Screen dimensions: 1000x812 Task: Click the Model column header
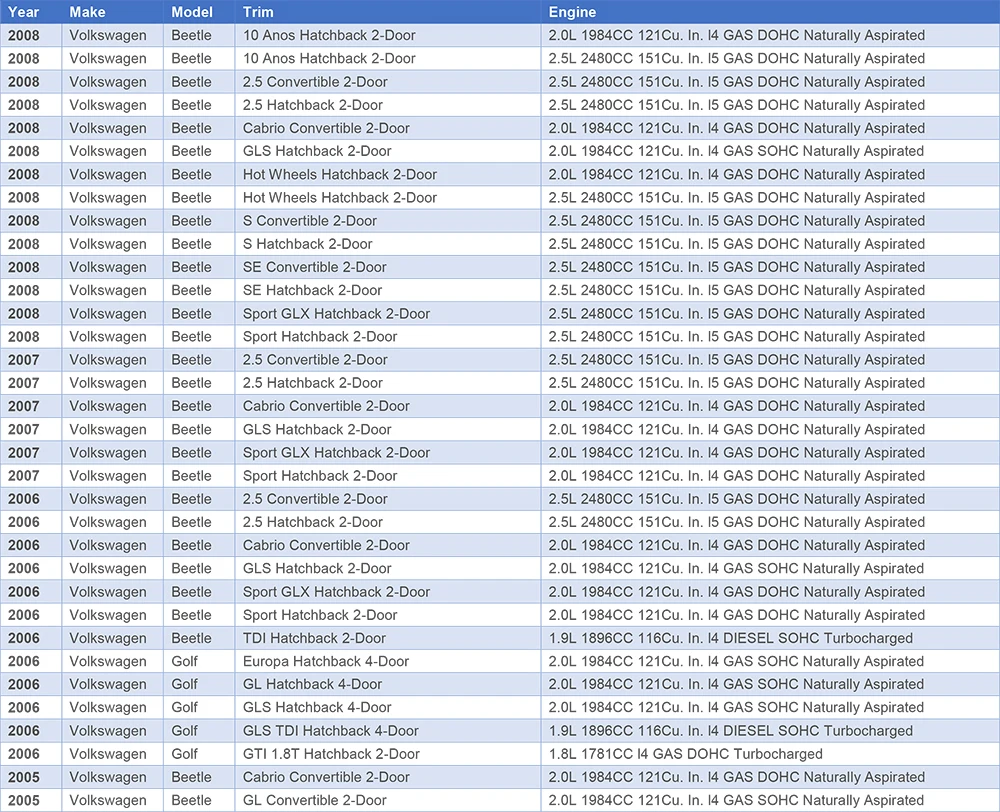[x=199, y=11]
